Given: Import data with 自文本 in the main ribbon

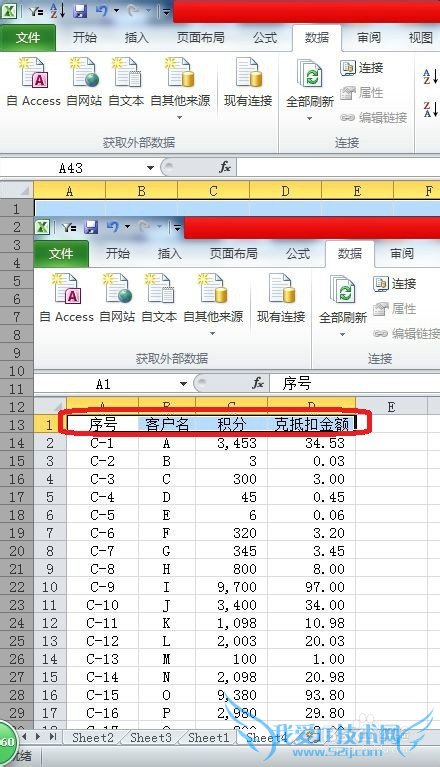Looking at the screenshot, I should 126,82.
